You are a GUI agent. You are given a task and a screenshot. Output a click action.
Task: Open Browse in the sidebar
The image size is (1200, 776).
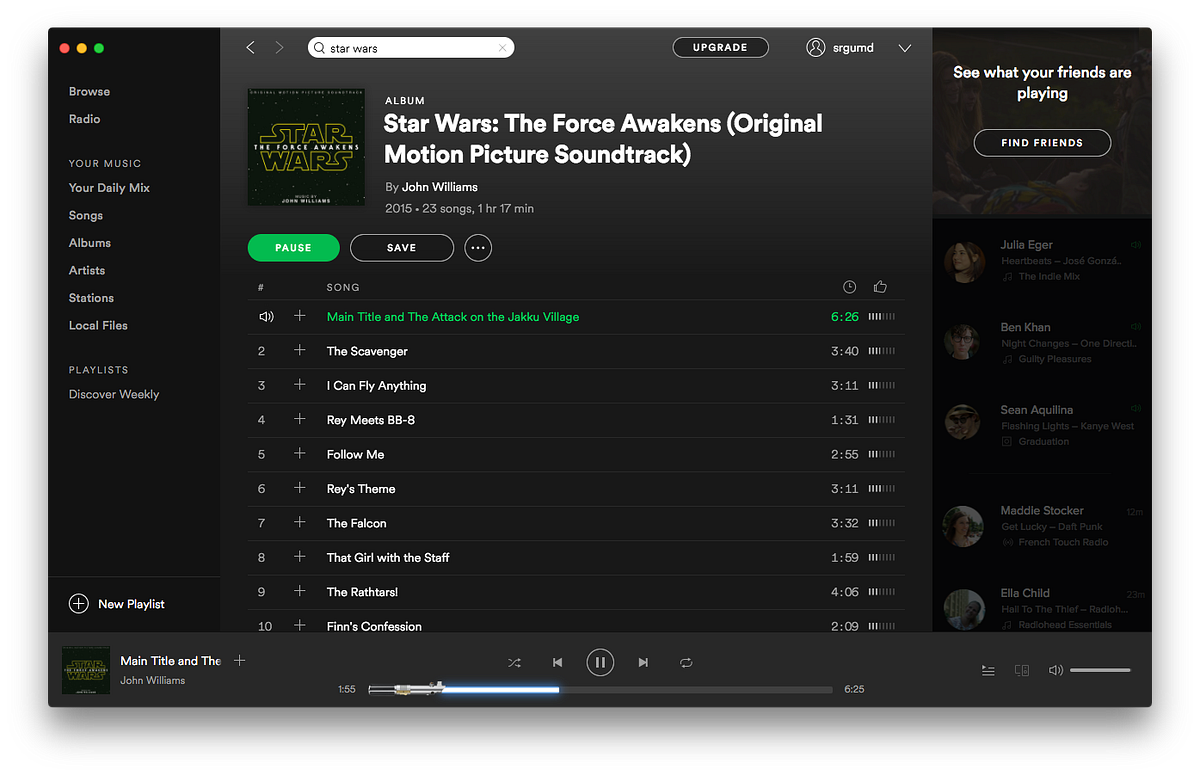tap(89, 91)
